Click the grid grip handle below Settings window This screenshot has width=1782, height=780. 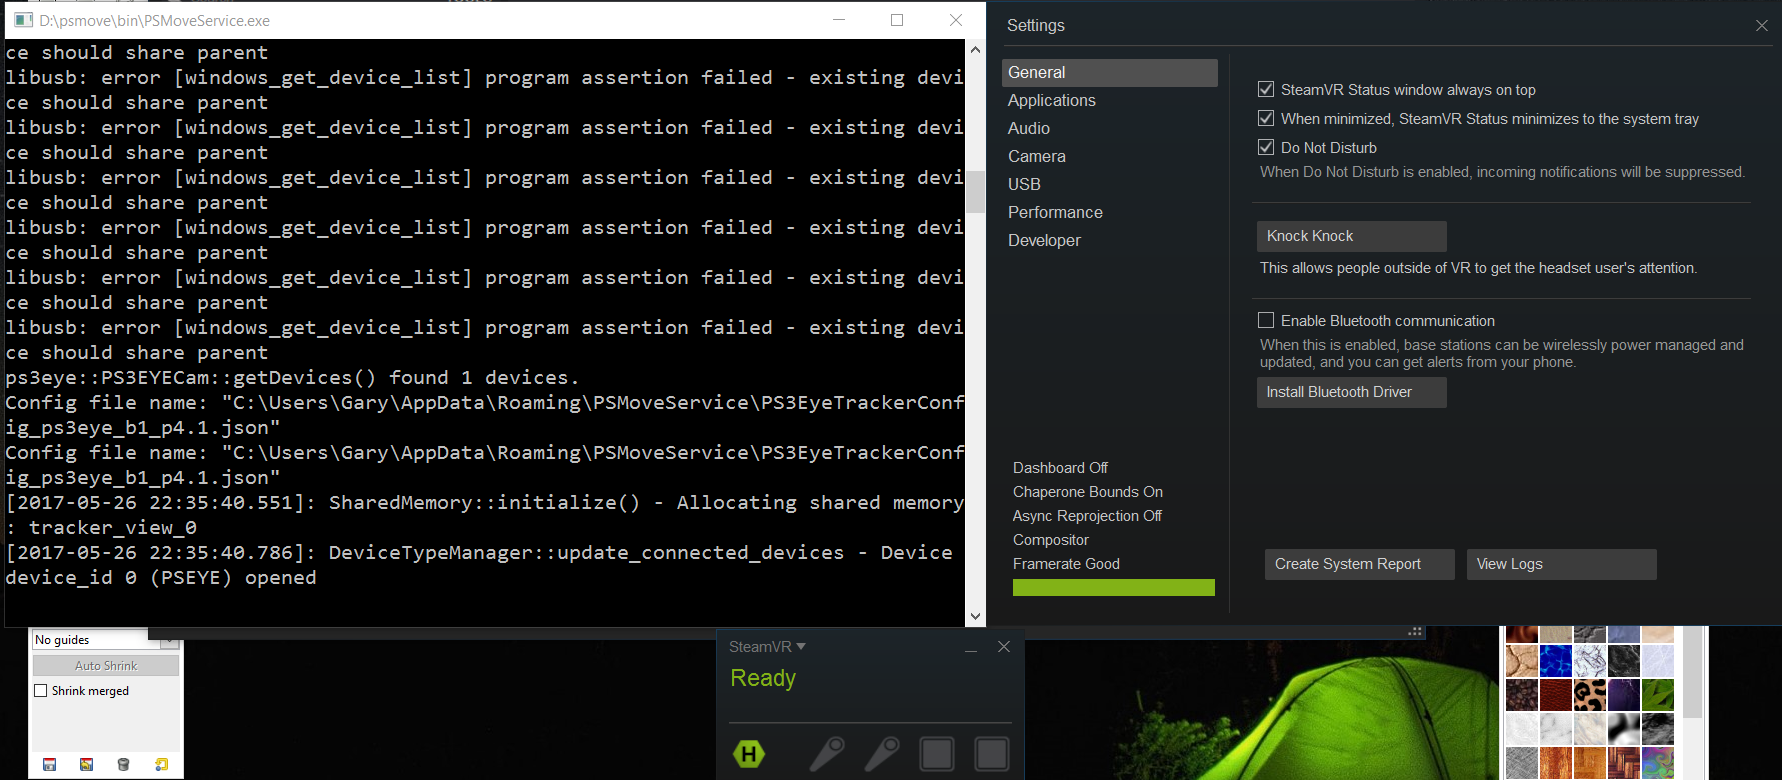coord(1415,632)
